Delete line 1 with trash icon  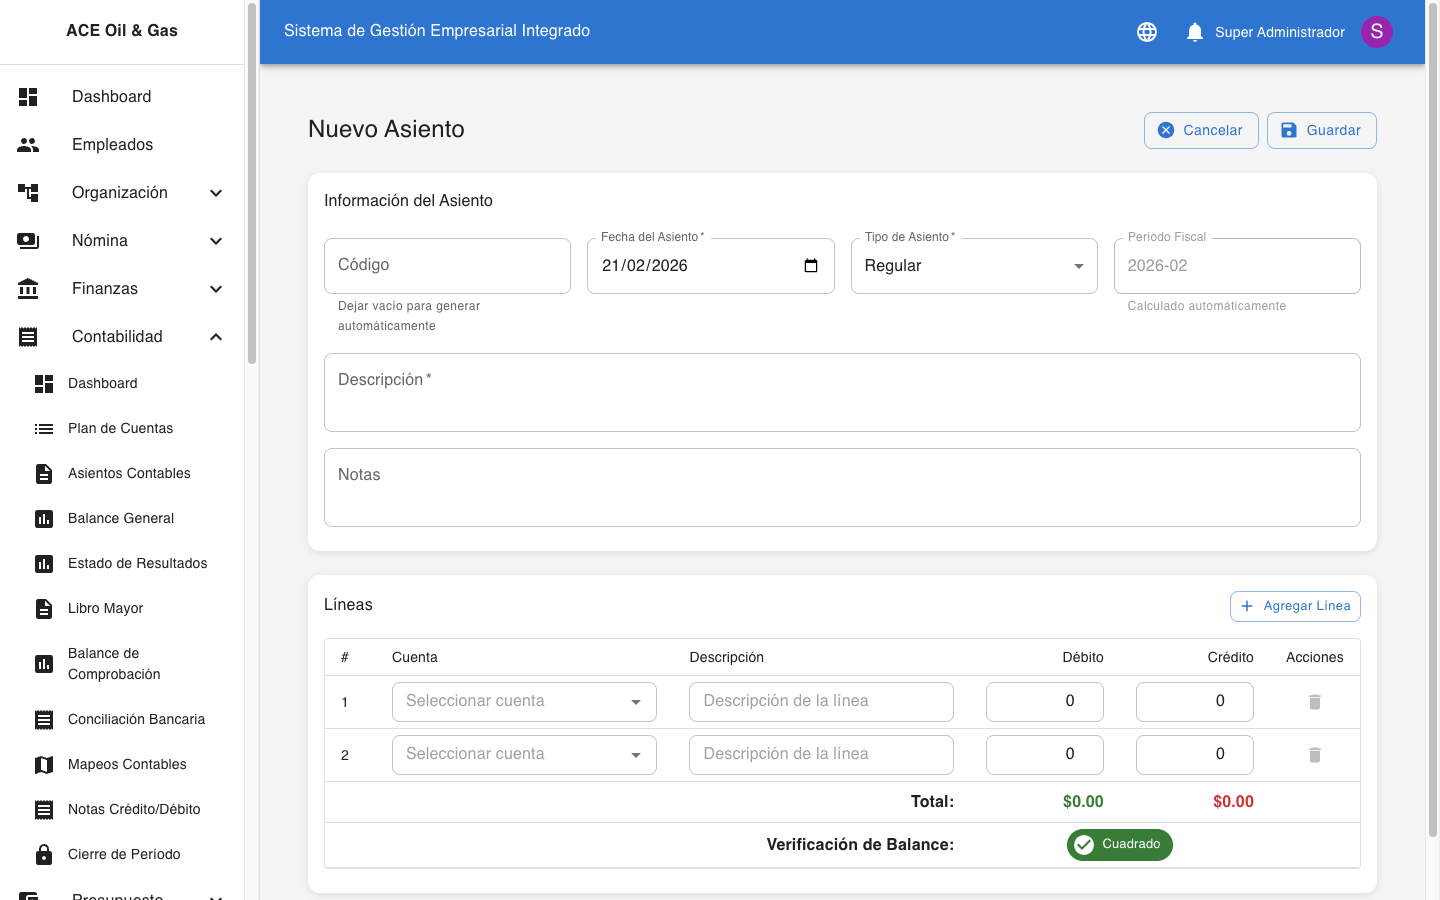point(1314,702)
